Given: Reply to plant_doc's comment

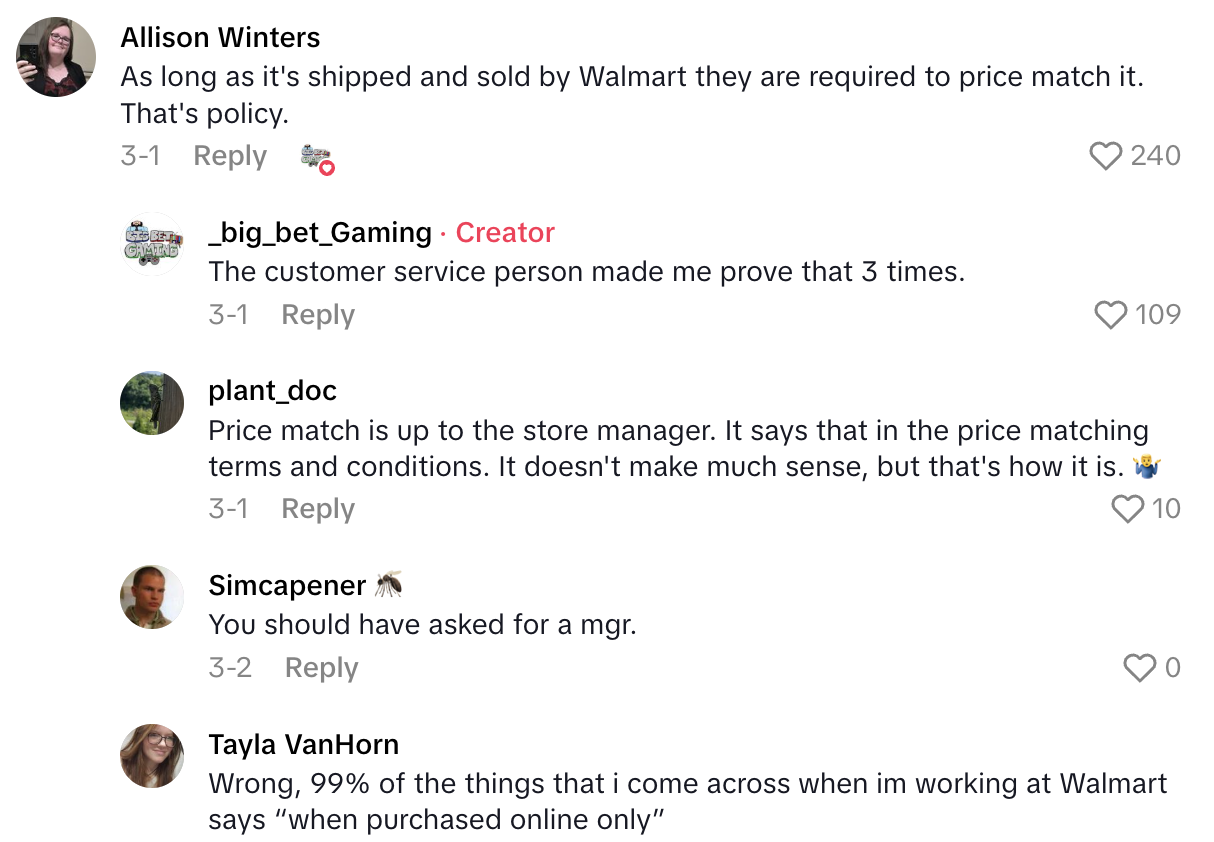Looking at the screenshot, I should (318, 509).
